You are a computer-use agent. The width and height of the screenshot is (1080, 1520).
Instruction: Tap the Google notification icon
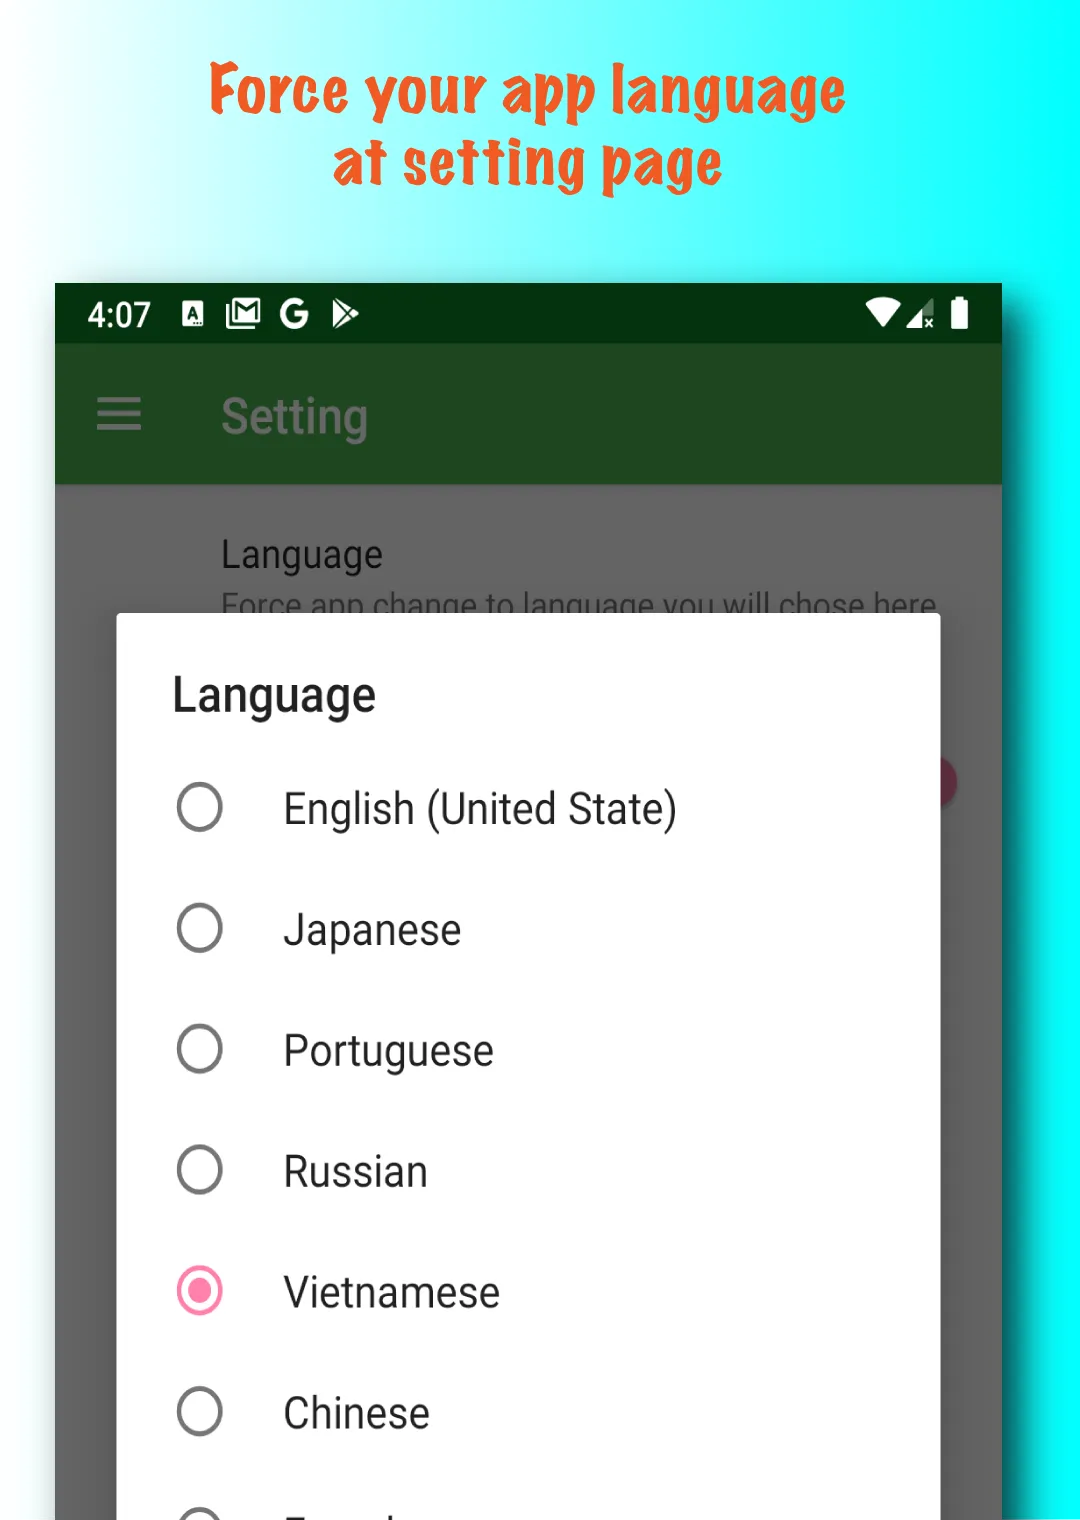[294, 314]
